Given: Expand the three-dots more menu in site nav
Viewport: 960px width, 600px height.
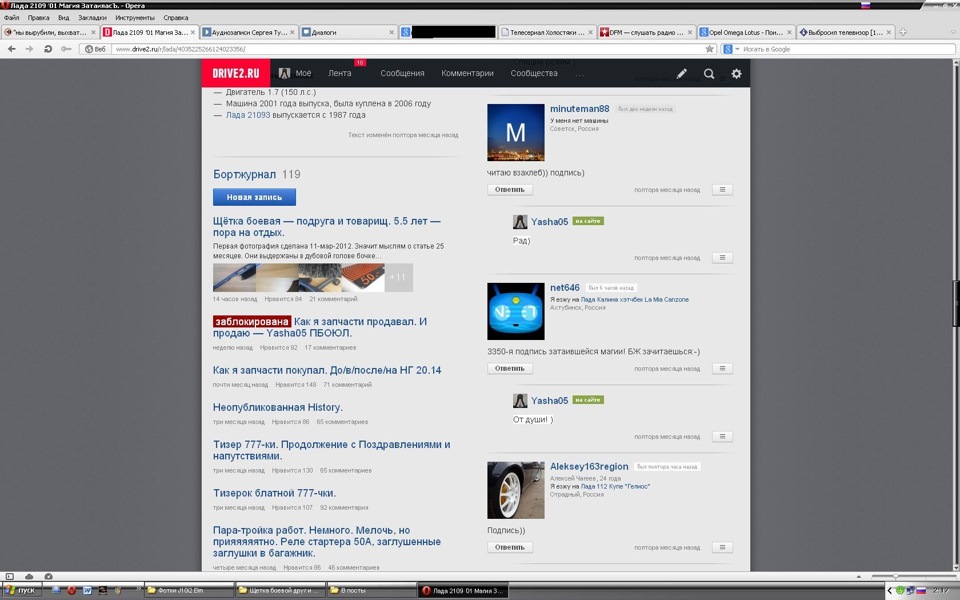Looking at the screenshot, I should pyautogui.click(x=580, y=74).
